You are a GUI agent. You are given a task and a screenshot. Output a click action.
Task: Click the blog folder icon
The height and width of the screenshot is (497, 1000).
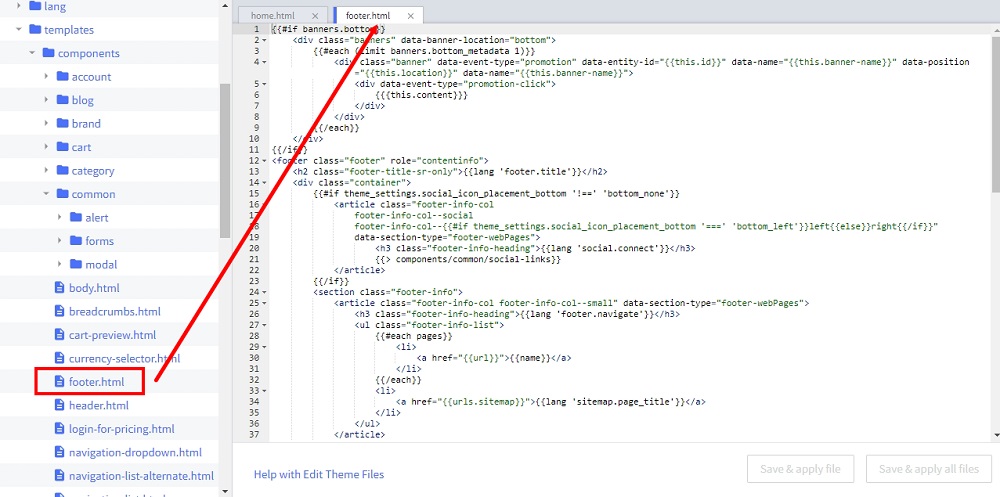62,100
